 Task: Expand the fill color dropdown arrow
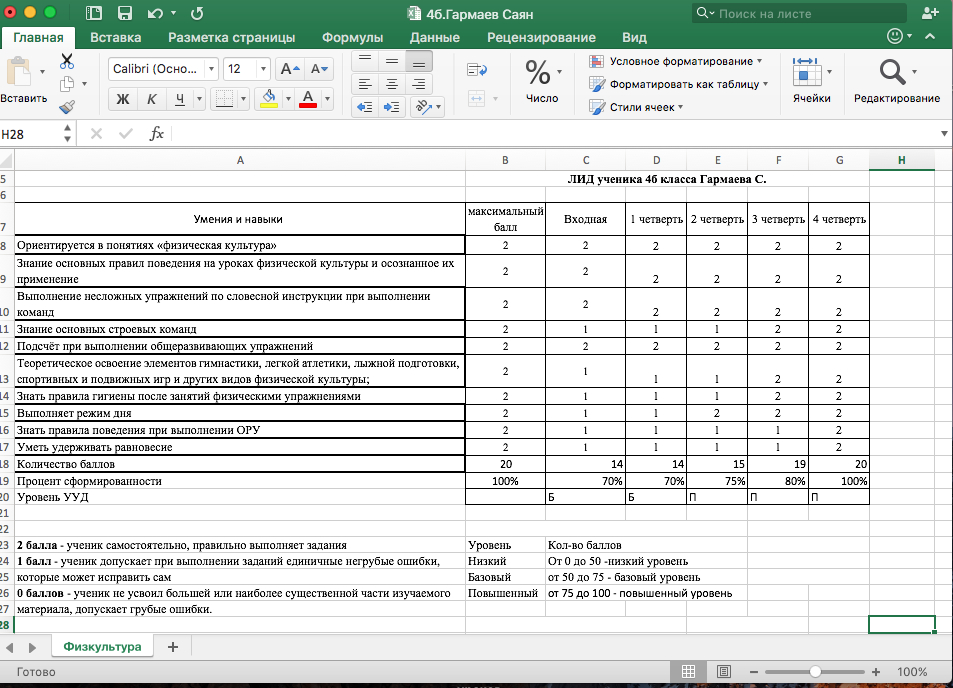click(x=288, y=99)
